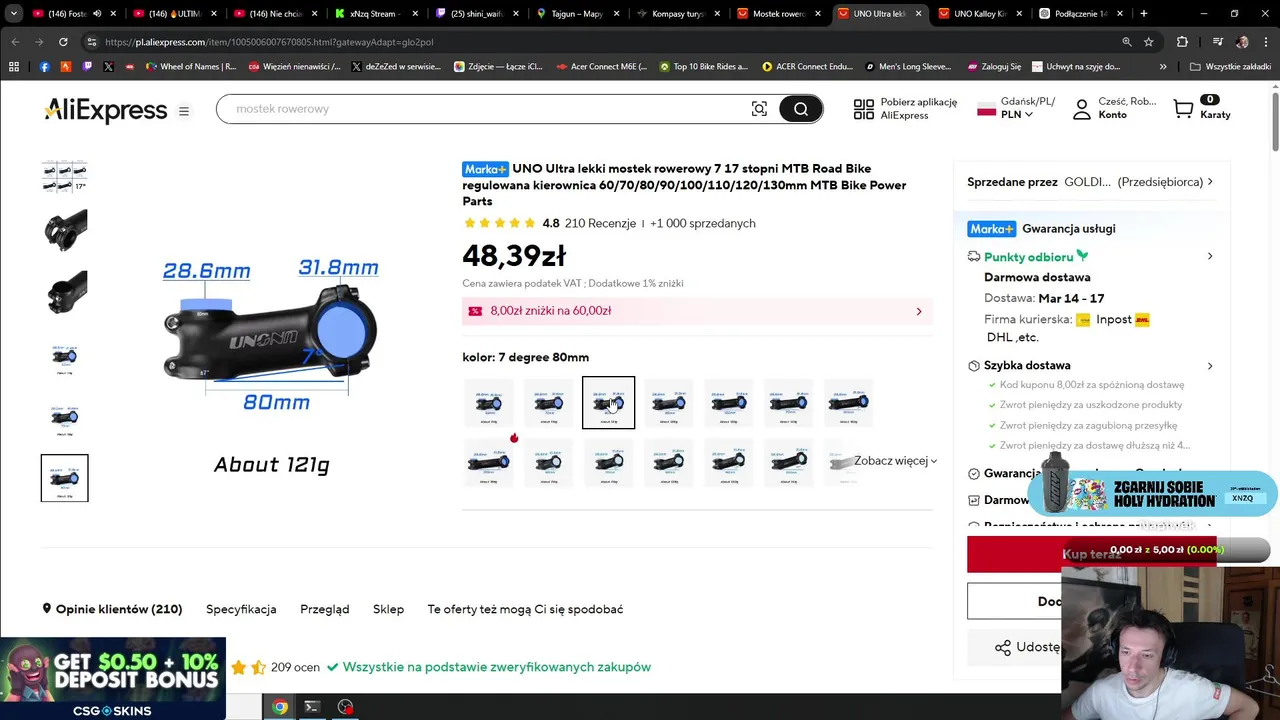Click the share icon next to Udostępnij
The height and width of the screenshot is (720, 1280).
coord(1002,647)
